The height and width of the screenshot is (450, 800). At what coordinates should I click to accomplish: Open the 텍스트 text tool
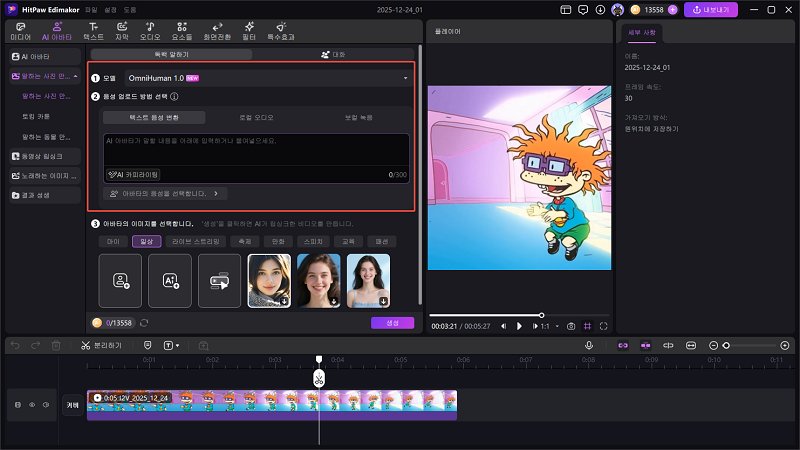(x=93, y=31)
